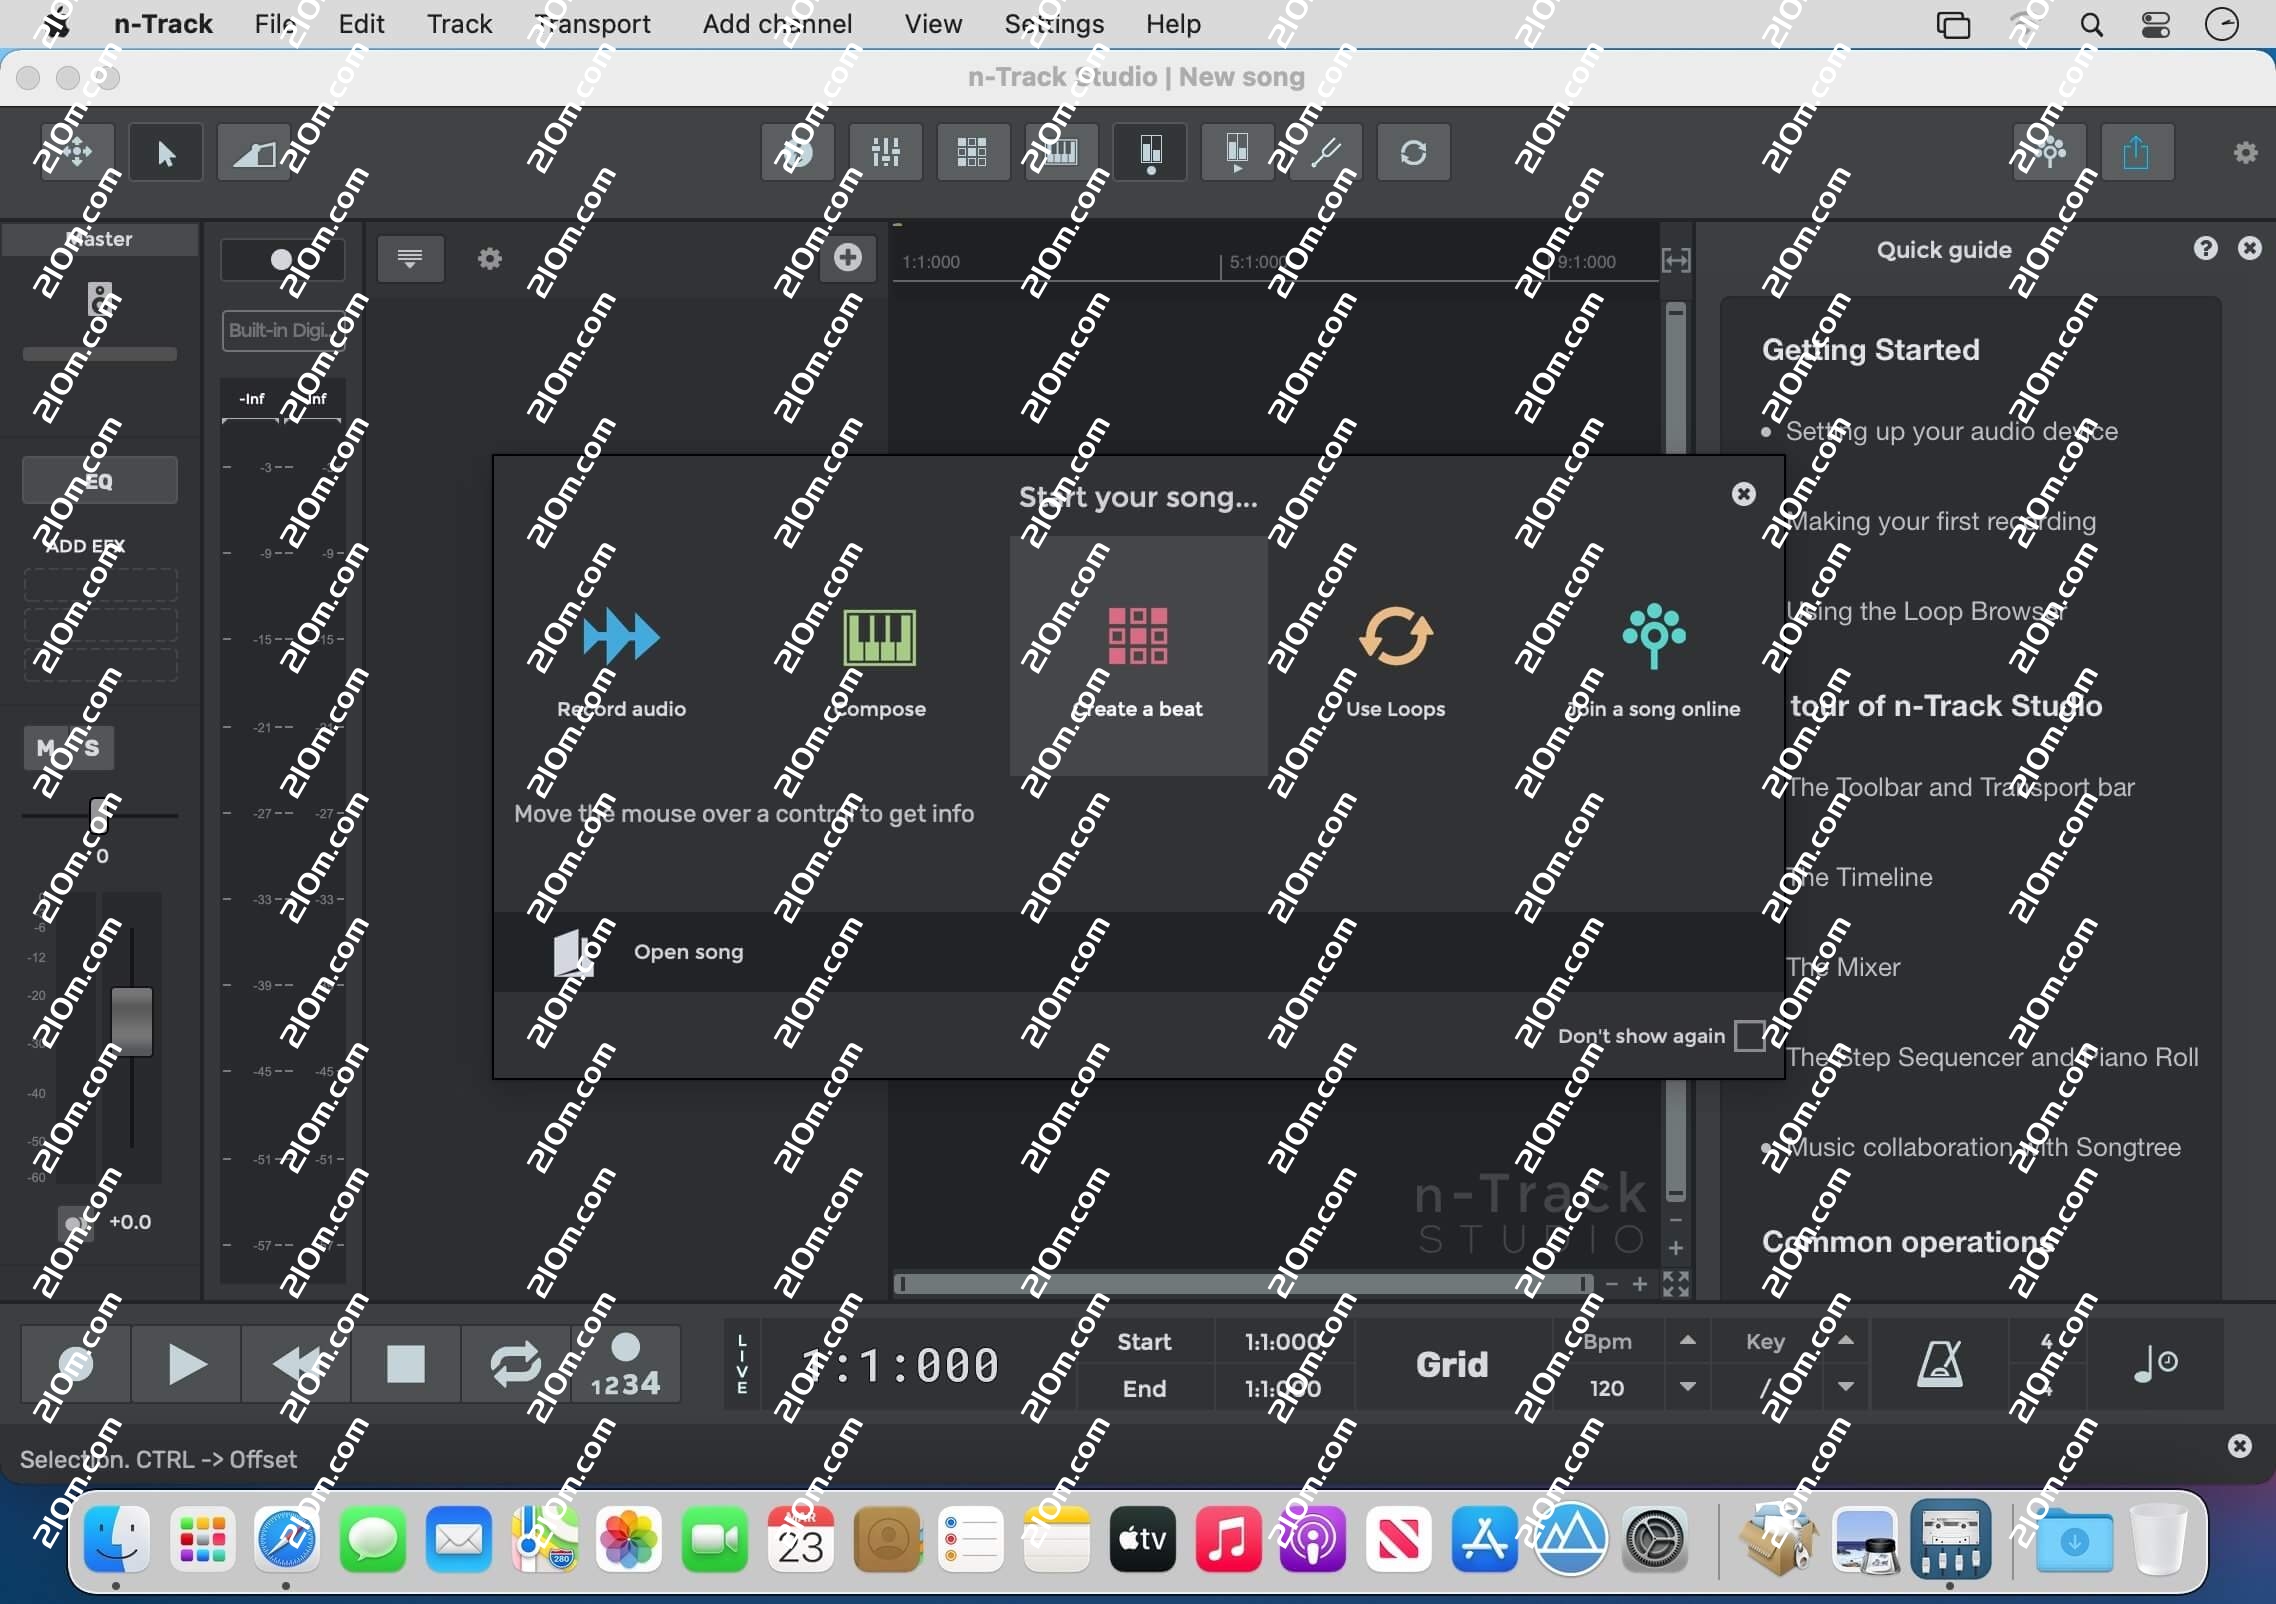Open the Add channel menu

point(777,24)
